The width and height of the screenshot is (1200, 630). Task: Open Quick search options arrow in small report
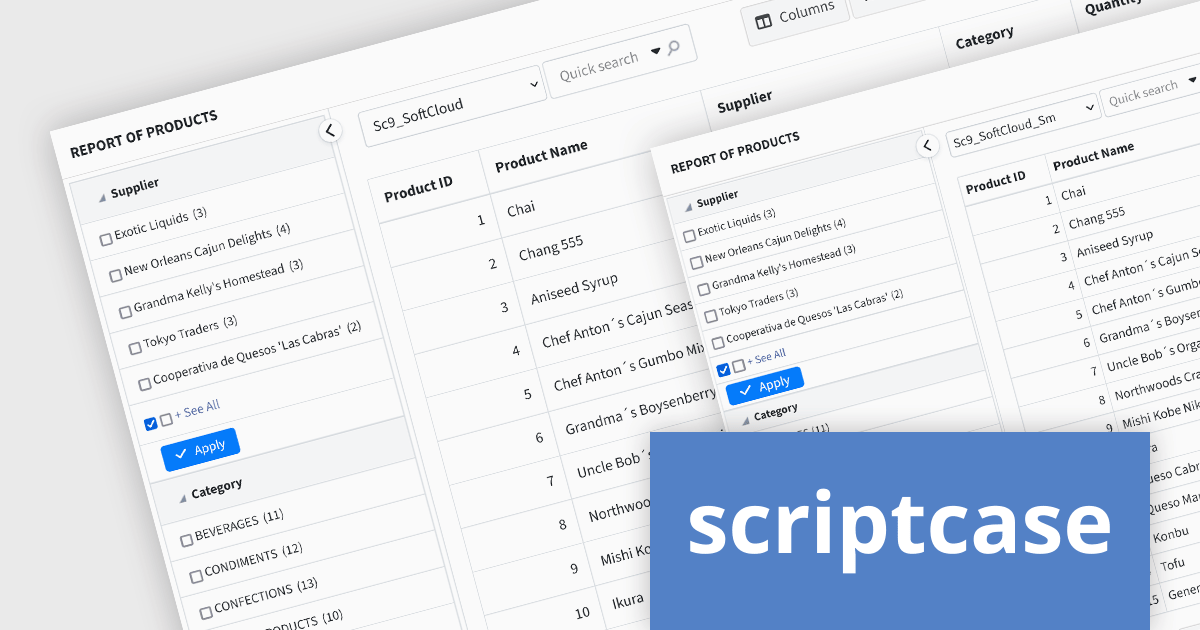(1192, 80)
